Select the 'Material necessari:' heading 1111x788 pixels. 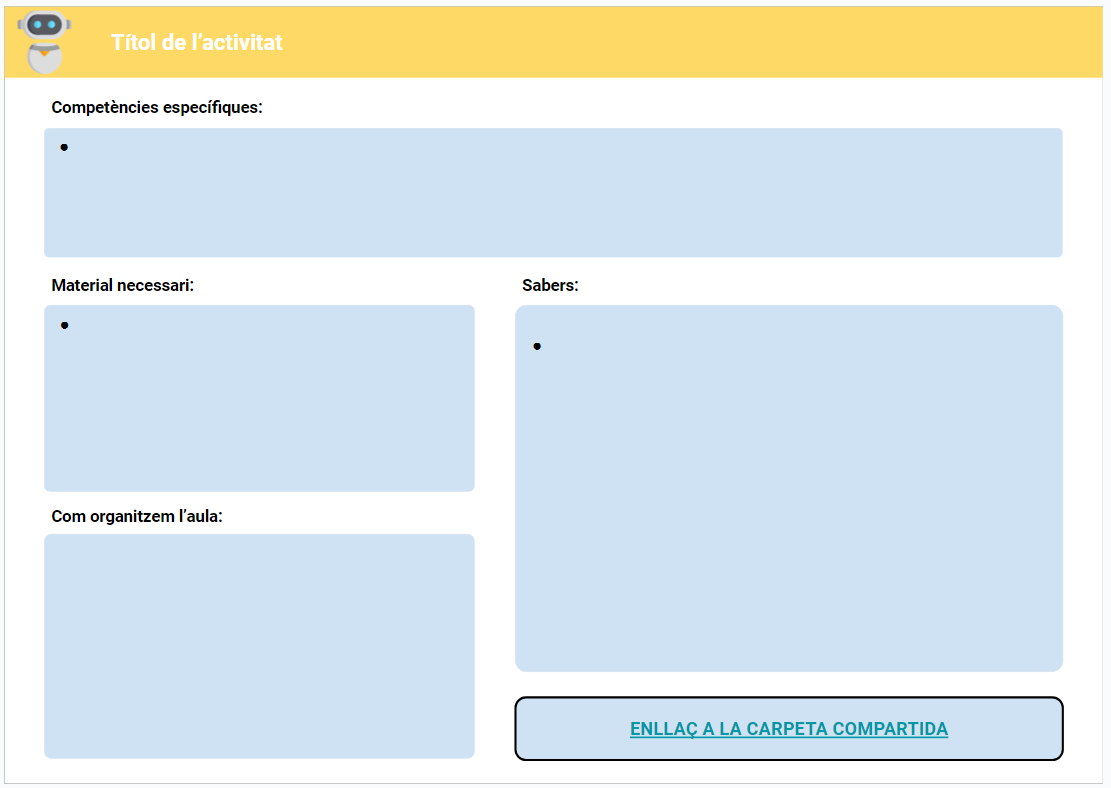coord(122,285)
